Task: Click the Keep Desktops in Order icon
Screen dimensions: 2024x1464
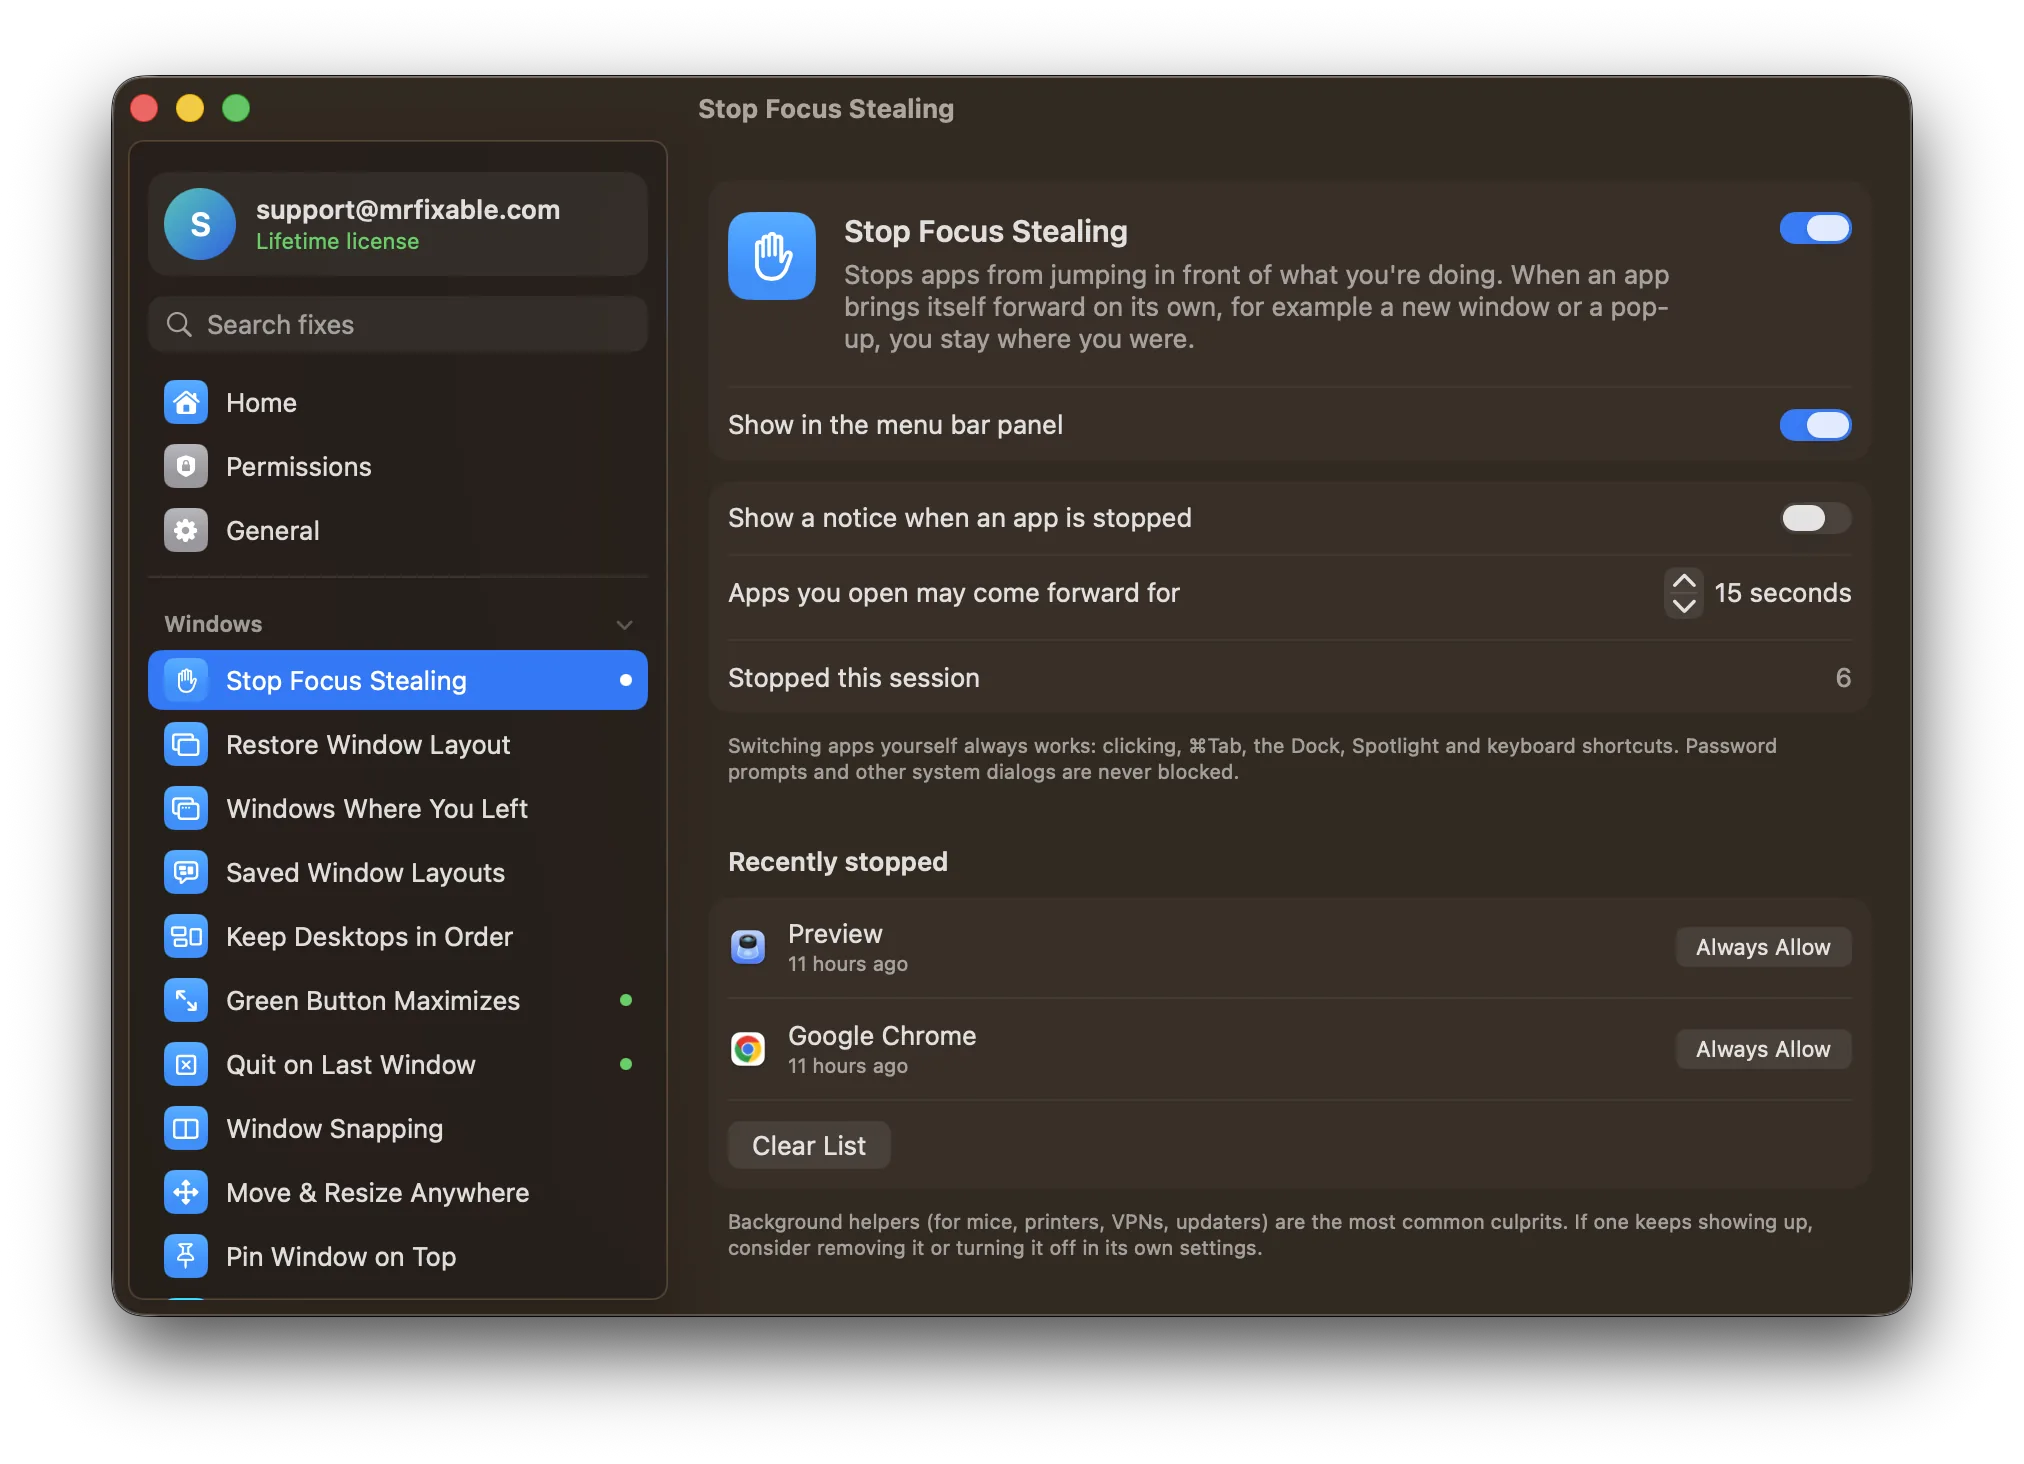Action: point(186,937)
